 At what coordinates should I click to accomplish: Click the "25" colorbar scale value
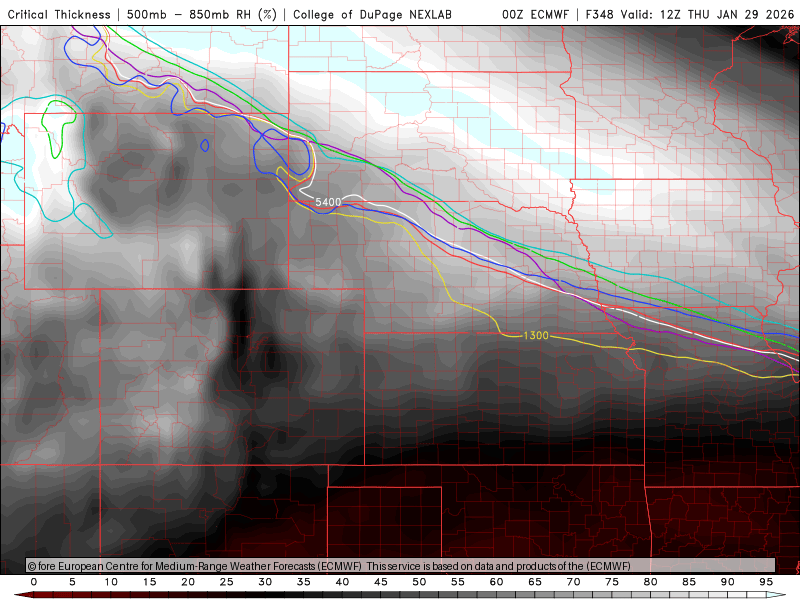click(x=227, y=582)
